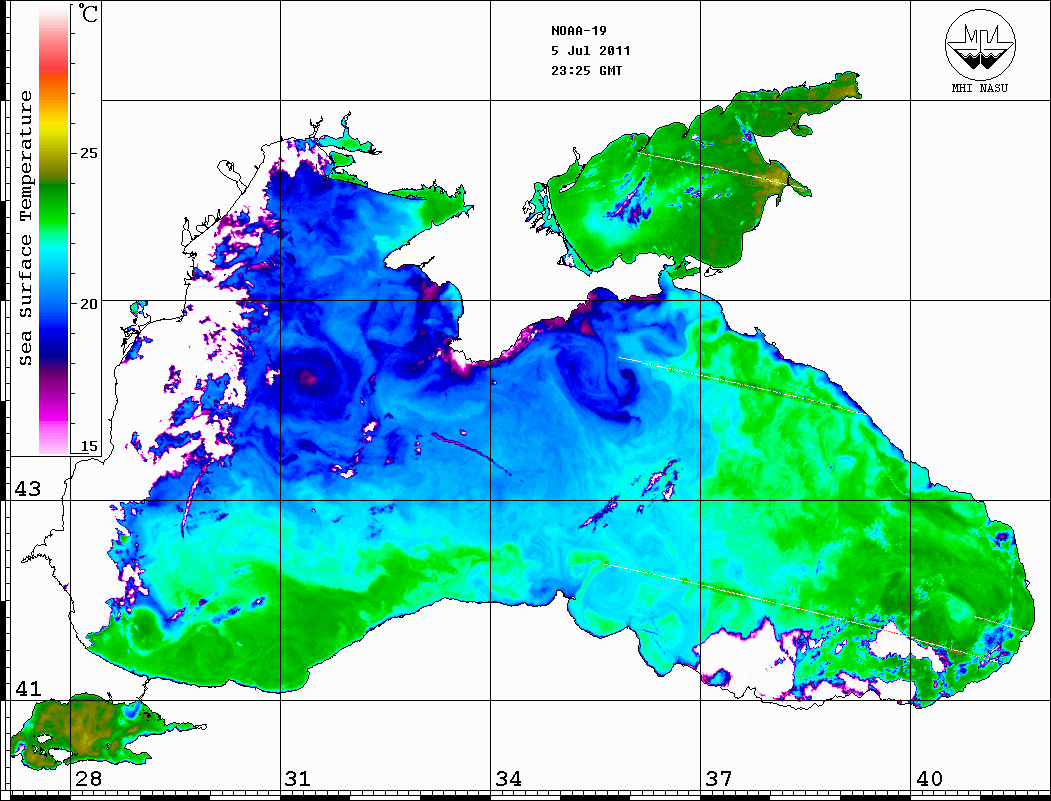Click the "Sea Surface Temperature" vertical label
This screenshot has height=801, width=1051.
click(25, 229)
